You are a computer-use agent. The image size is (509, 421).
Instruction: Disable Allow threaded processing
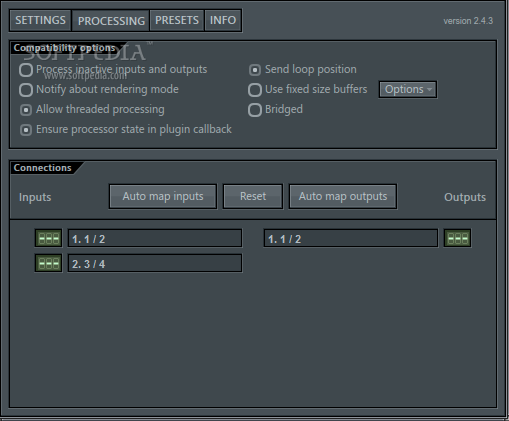pos(26,110)
